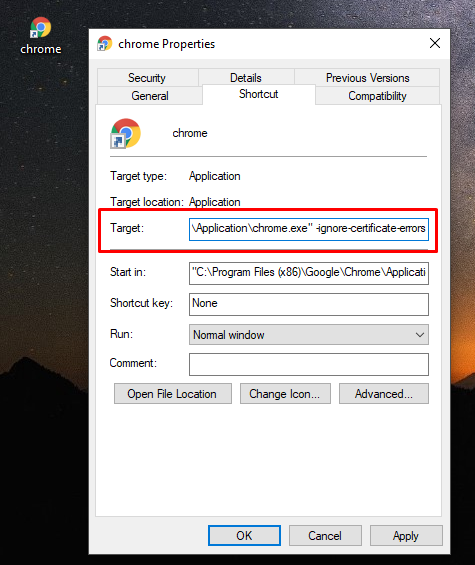Click the Open File Location button
The width and height of the screenshot is (475, 565).
[173, 394]
